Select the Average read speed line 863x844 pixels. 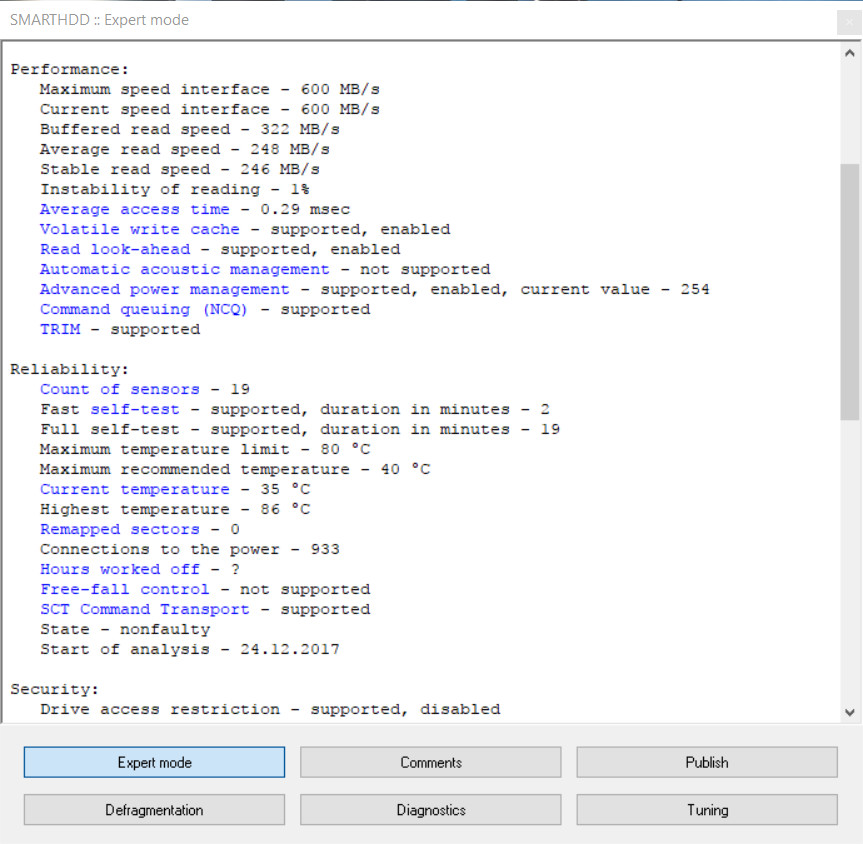185,149
